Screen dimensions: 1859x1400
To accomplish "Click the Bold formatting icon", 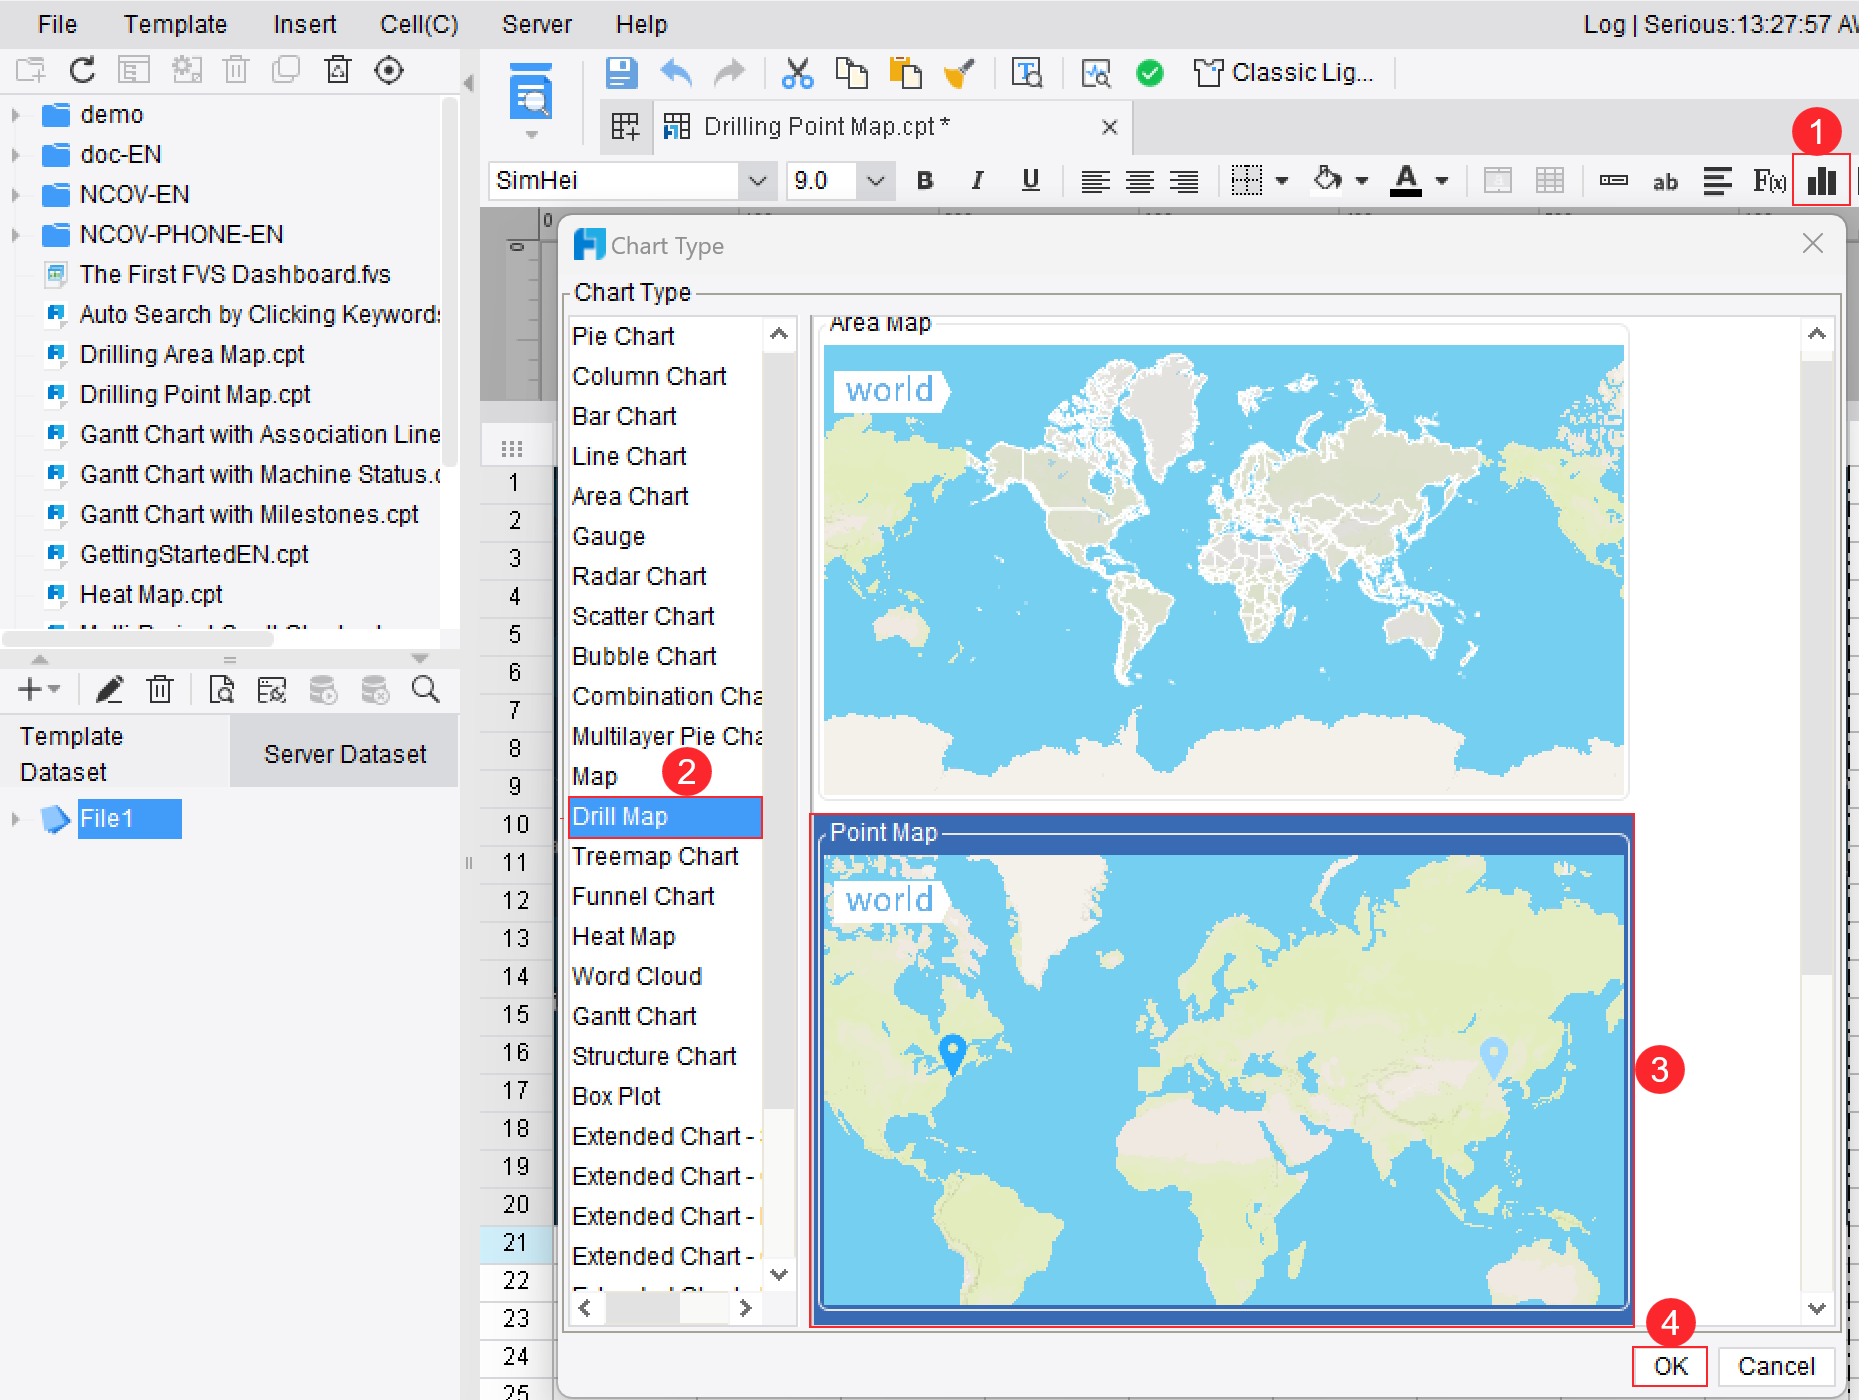I will (x=925, y=180).
